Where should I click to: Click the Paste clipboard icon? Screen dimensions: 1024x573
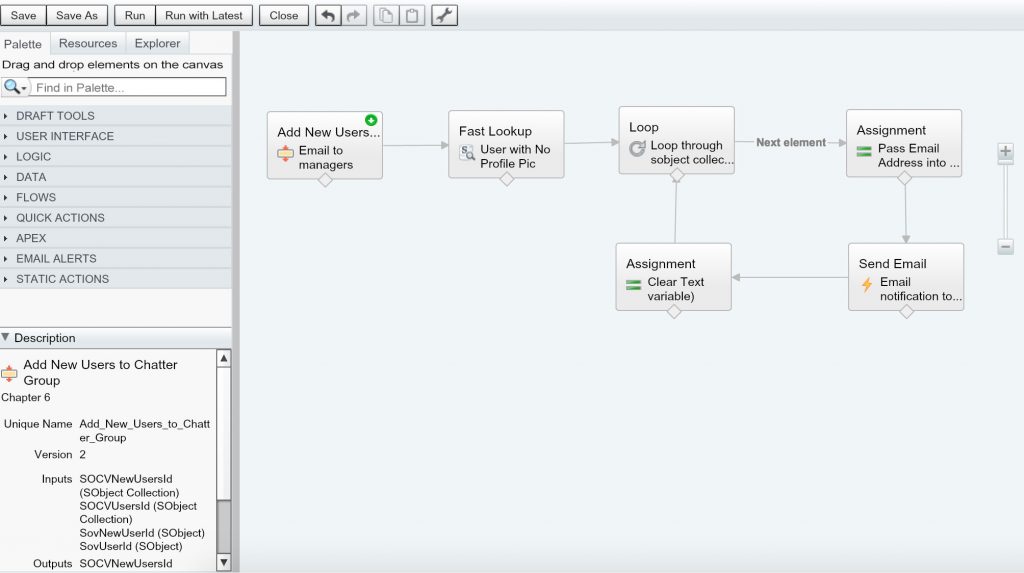coord(411,16)
